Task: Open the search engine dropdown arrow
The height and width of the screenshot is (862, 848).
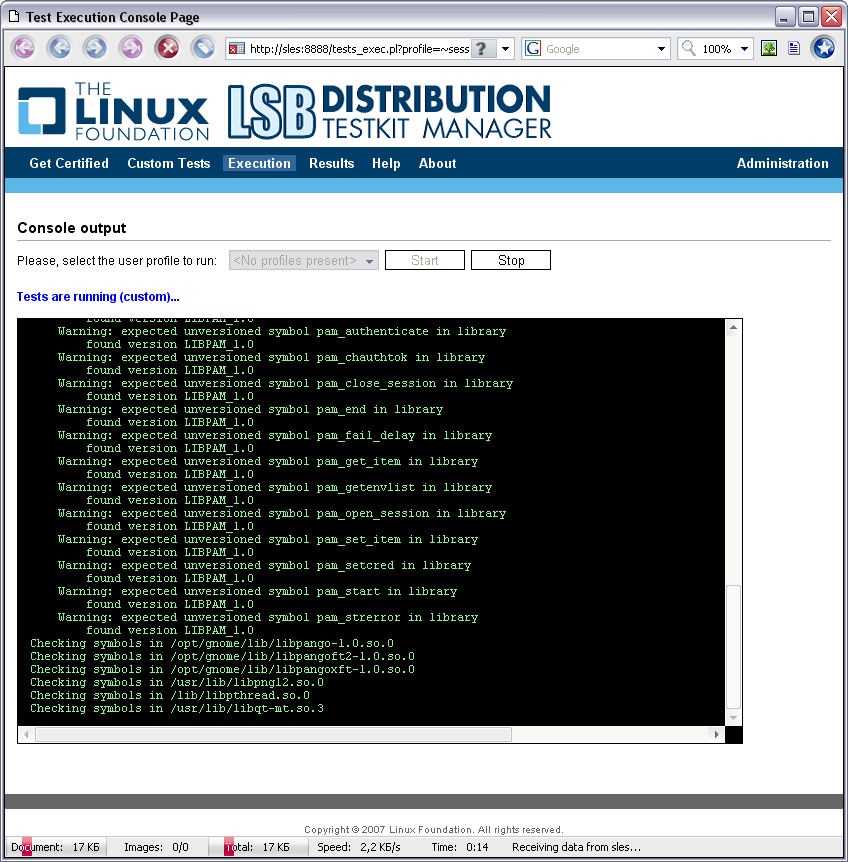Action: (x=662, y=49)
